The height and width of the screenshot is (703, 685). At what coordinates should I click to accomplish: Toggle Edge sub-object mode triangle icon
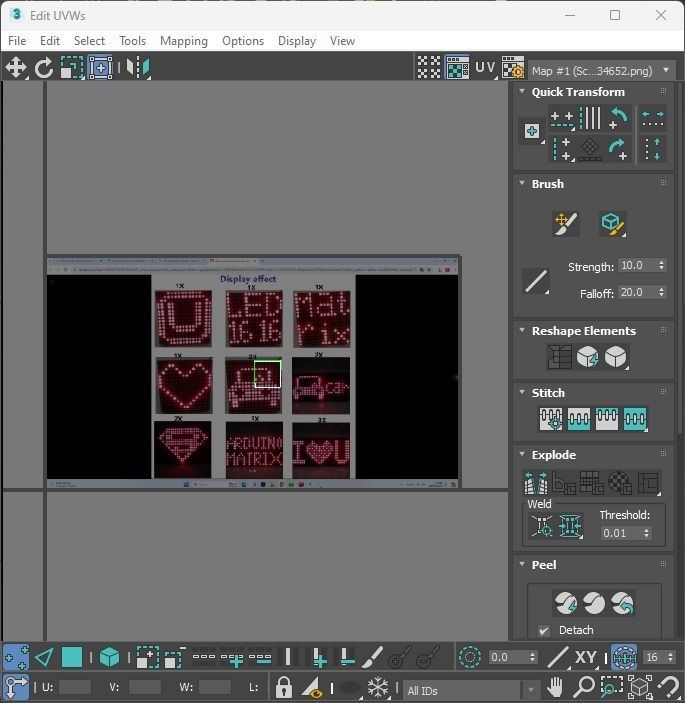(x=44, y=658)
